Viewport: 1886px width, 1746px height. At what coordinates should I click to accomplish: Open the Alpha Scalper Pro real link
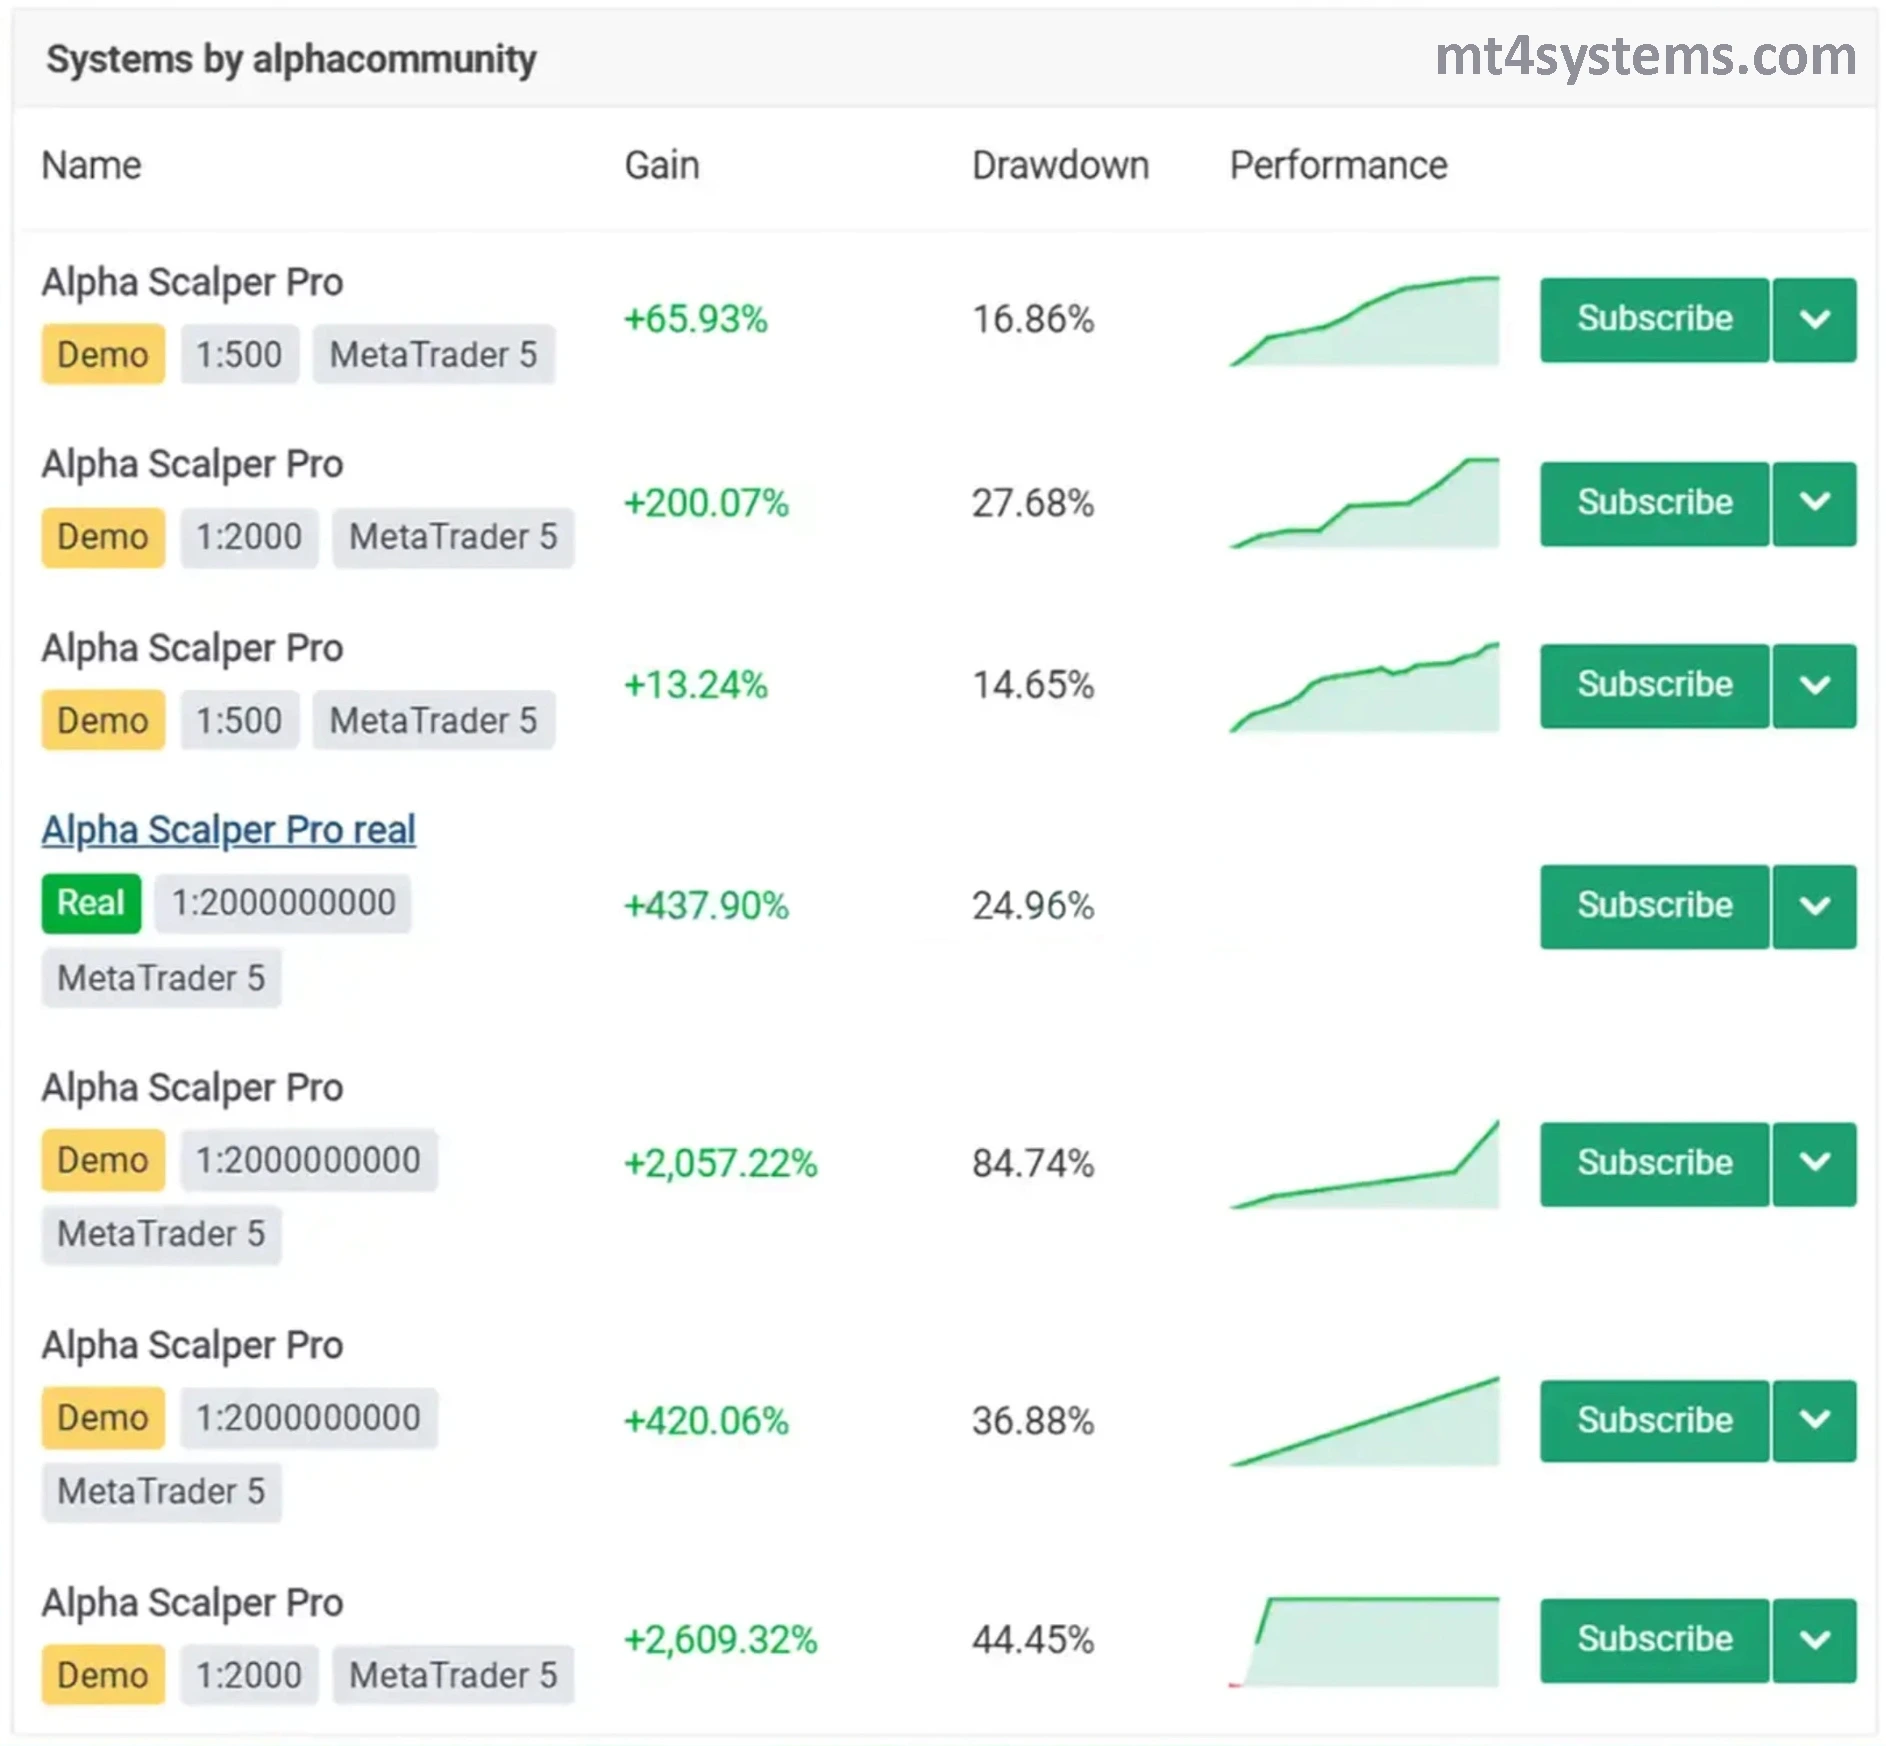[x=228, y=830]
